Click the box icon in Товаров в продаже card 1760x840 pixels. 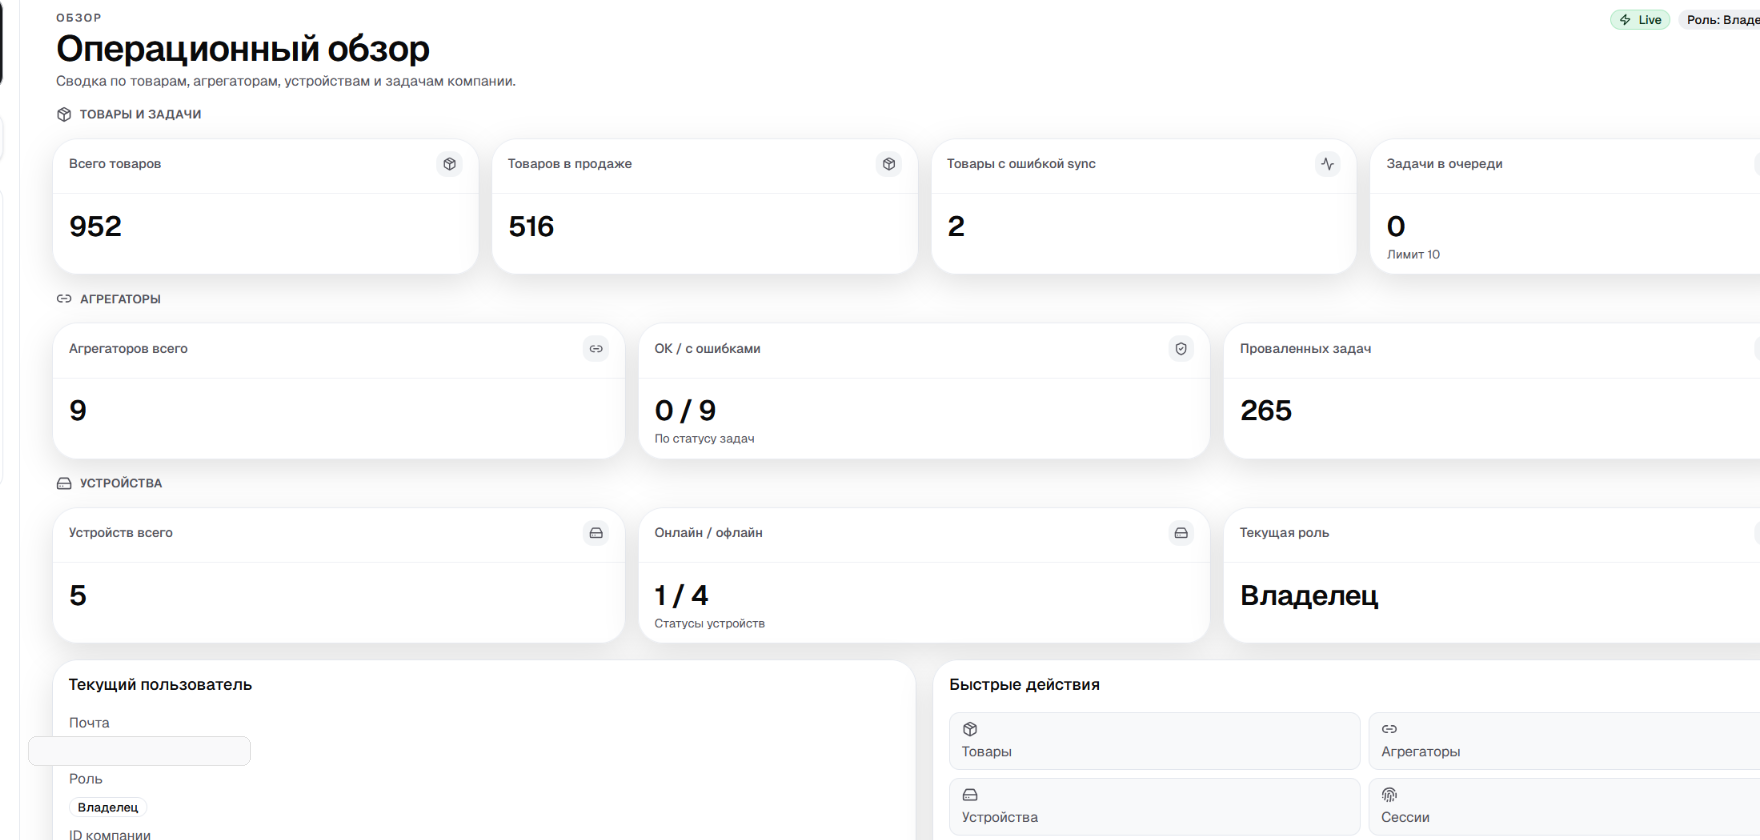pyautogui.click(x=889, y=164)
